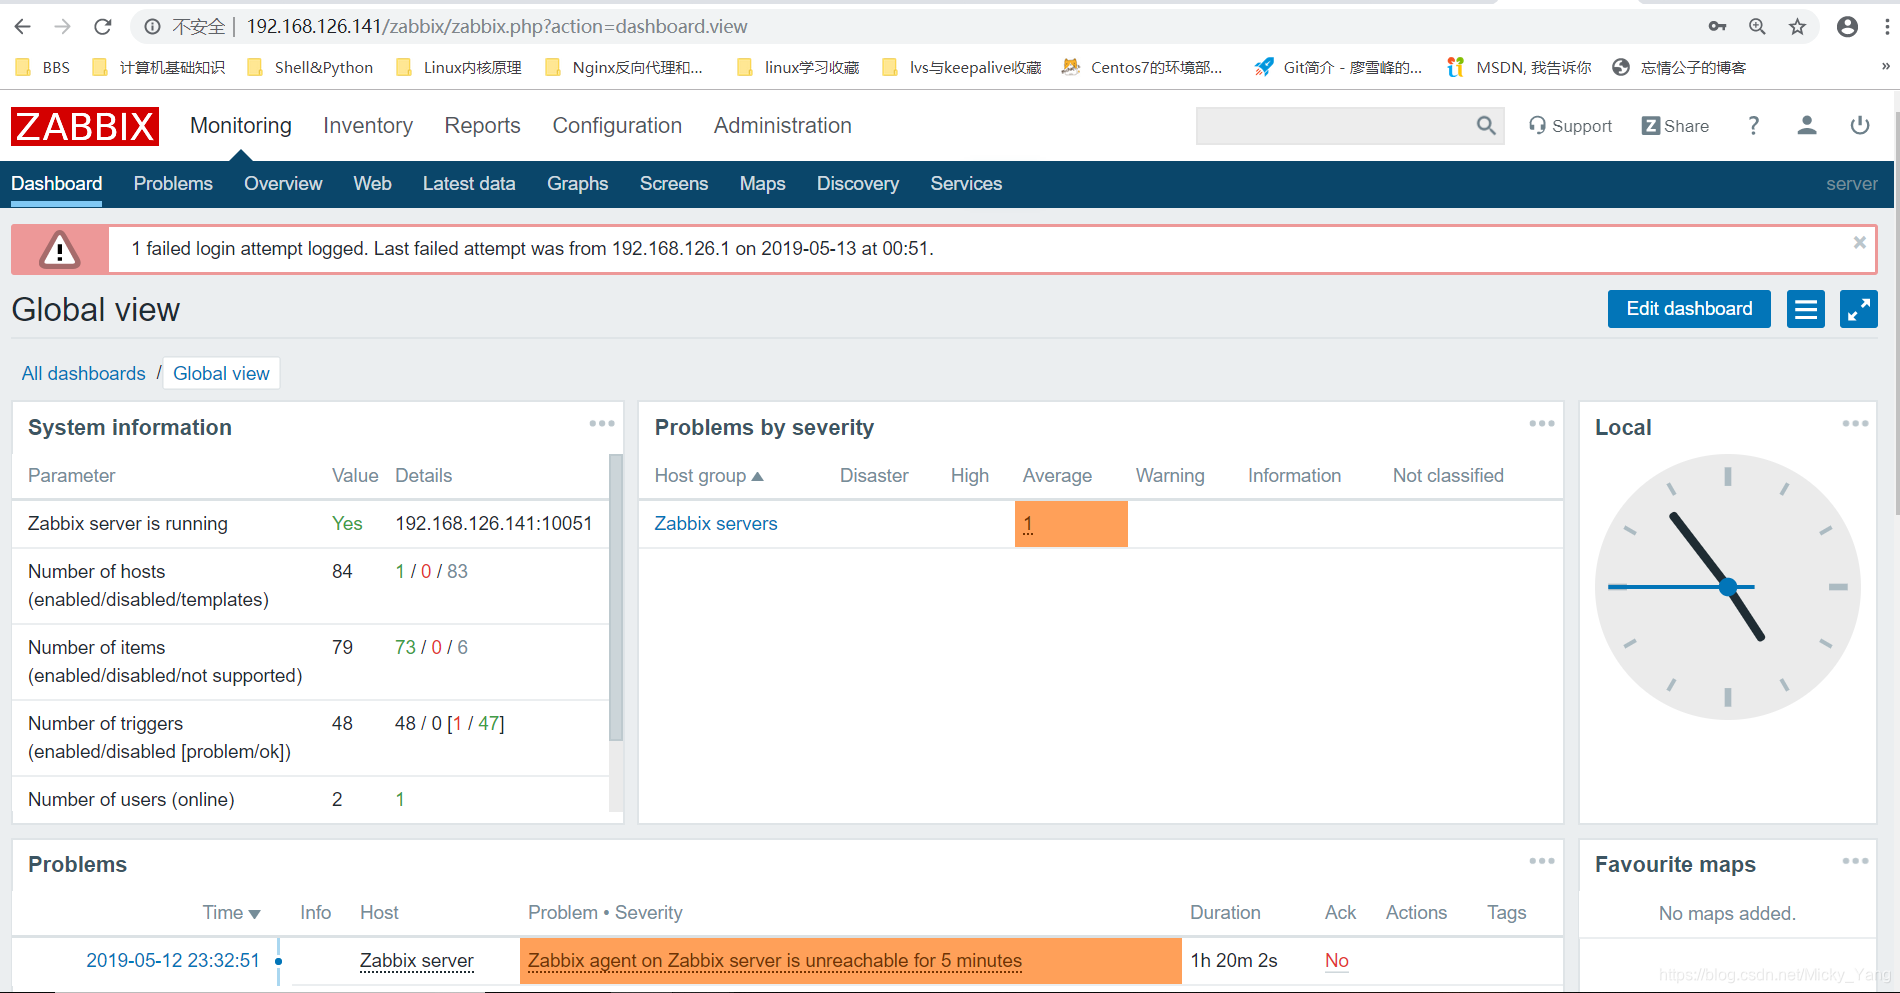Screen dimensions: 1900x993
Task: Open the Nginx反向代理和... bookmark folder
Action: pos(624,67)
